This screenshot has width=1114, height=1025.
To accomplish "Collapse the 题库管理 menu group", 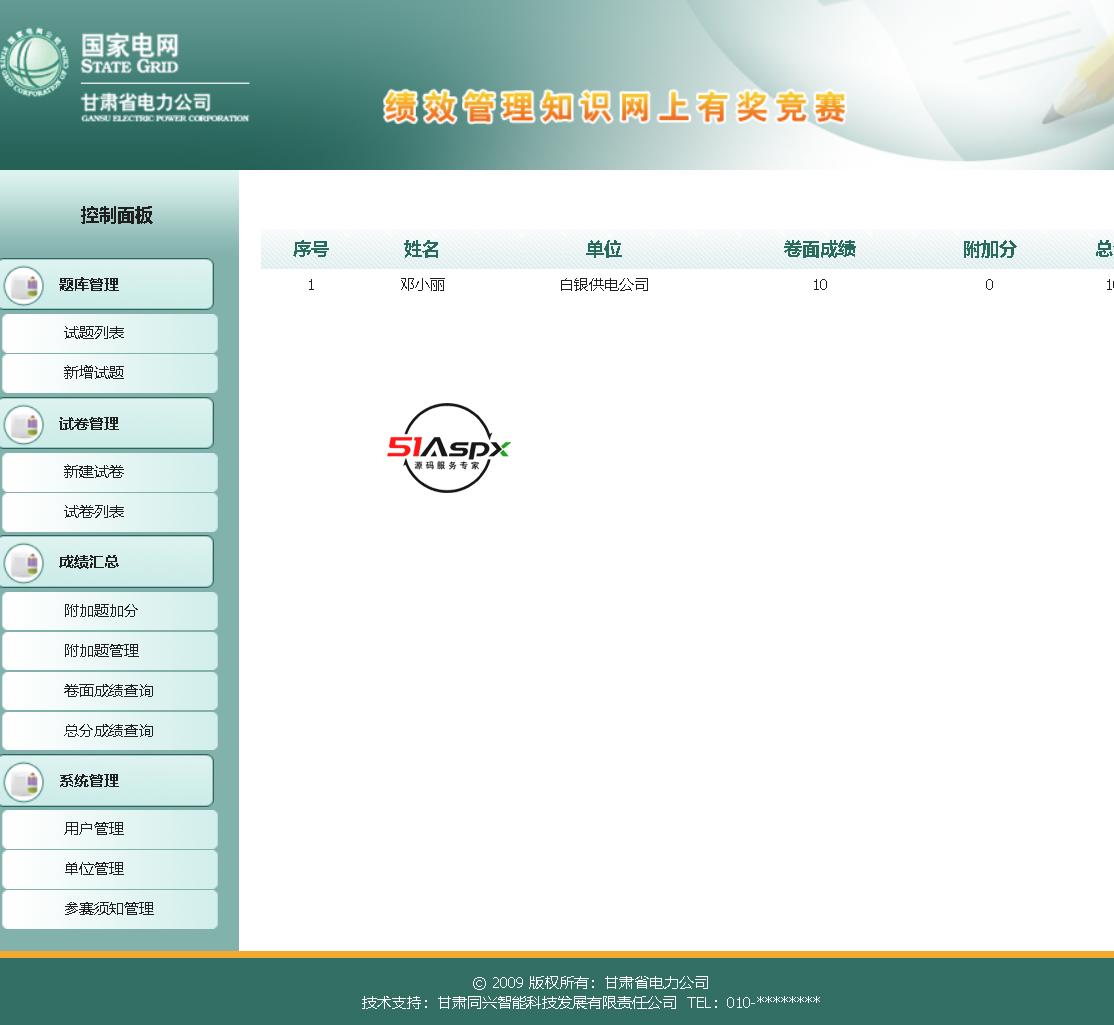I will 89,285.
